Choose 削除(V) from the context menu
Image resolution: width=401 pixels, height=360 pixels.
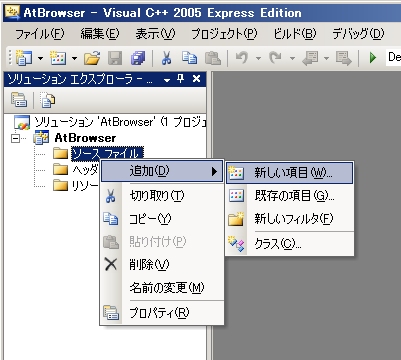(x=162, y=265)
